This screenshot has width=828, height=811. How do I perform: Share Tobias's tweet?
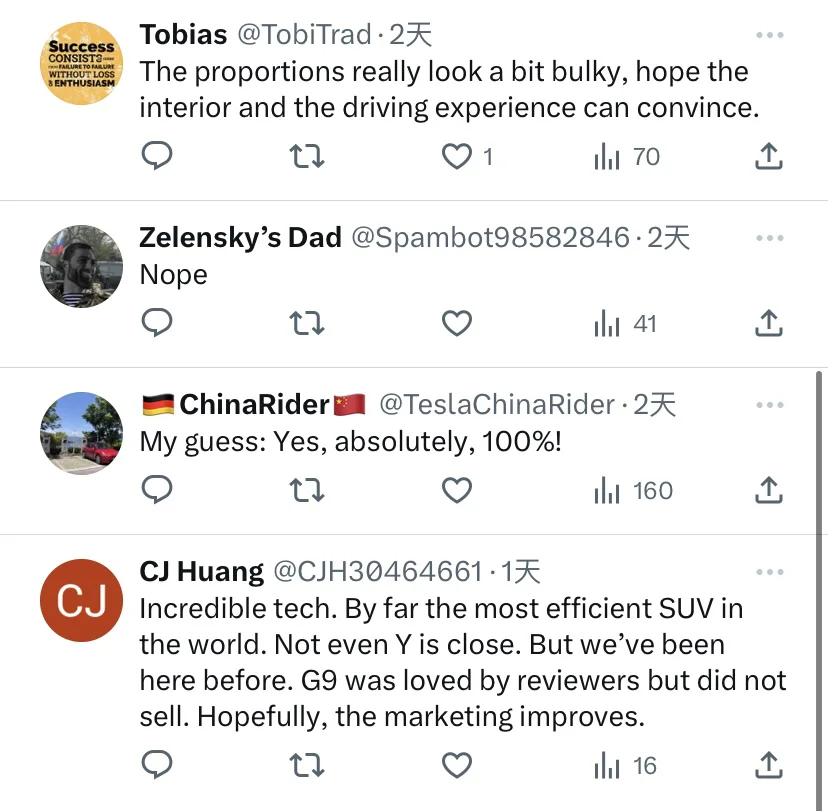point(767,157)
